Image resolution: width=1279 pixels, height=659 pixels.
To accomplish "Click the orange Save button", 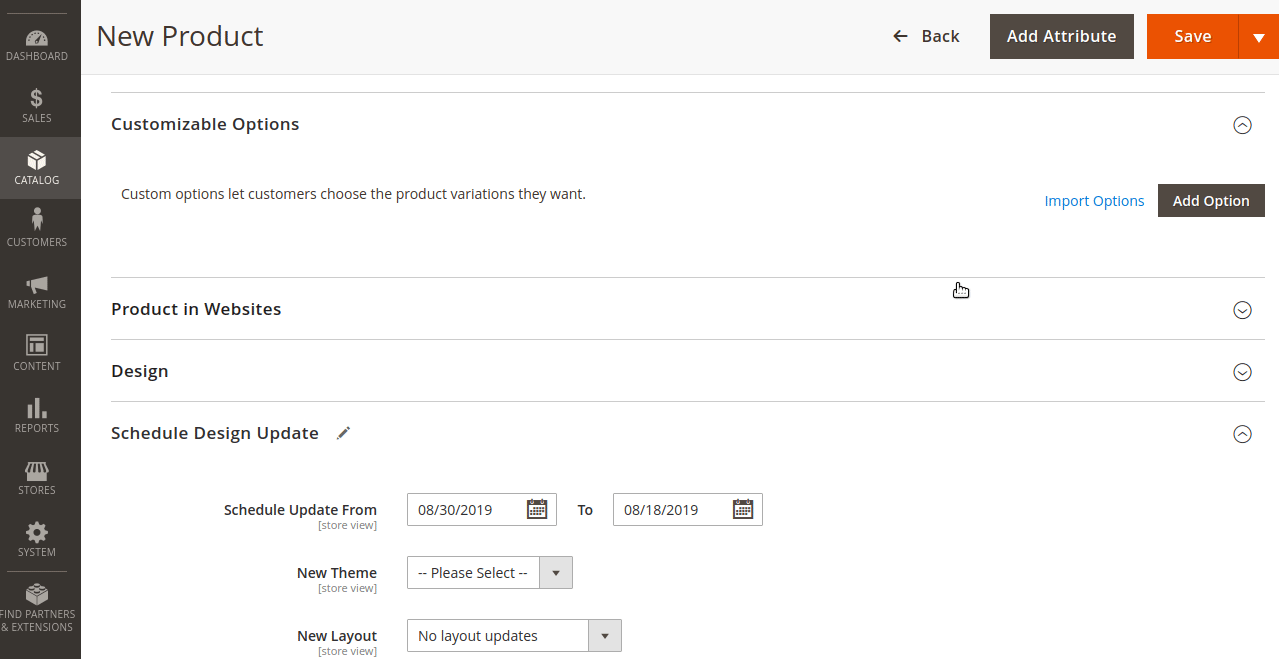I will tap(1192, 36).
